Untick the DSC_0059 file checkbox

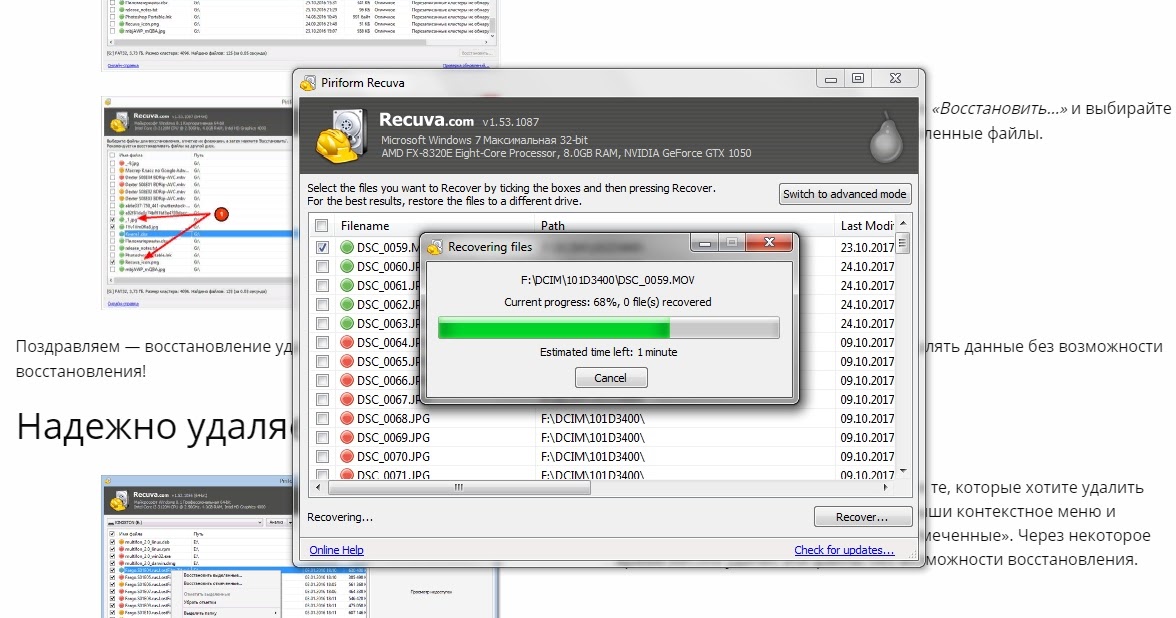322,248
